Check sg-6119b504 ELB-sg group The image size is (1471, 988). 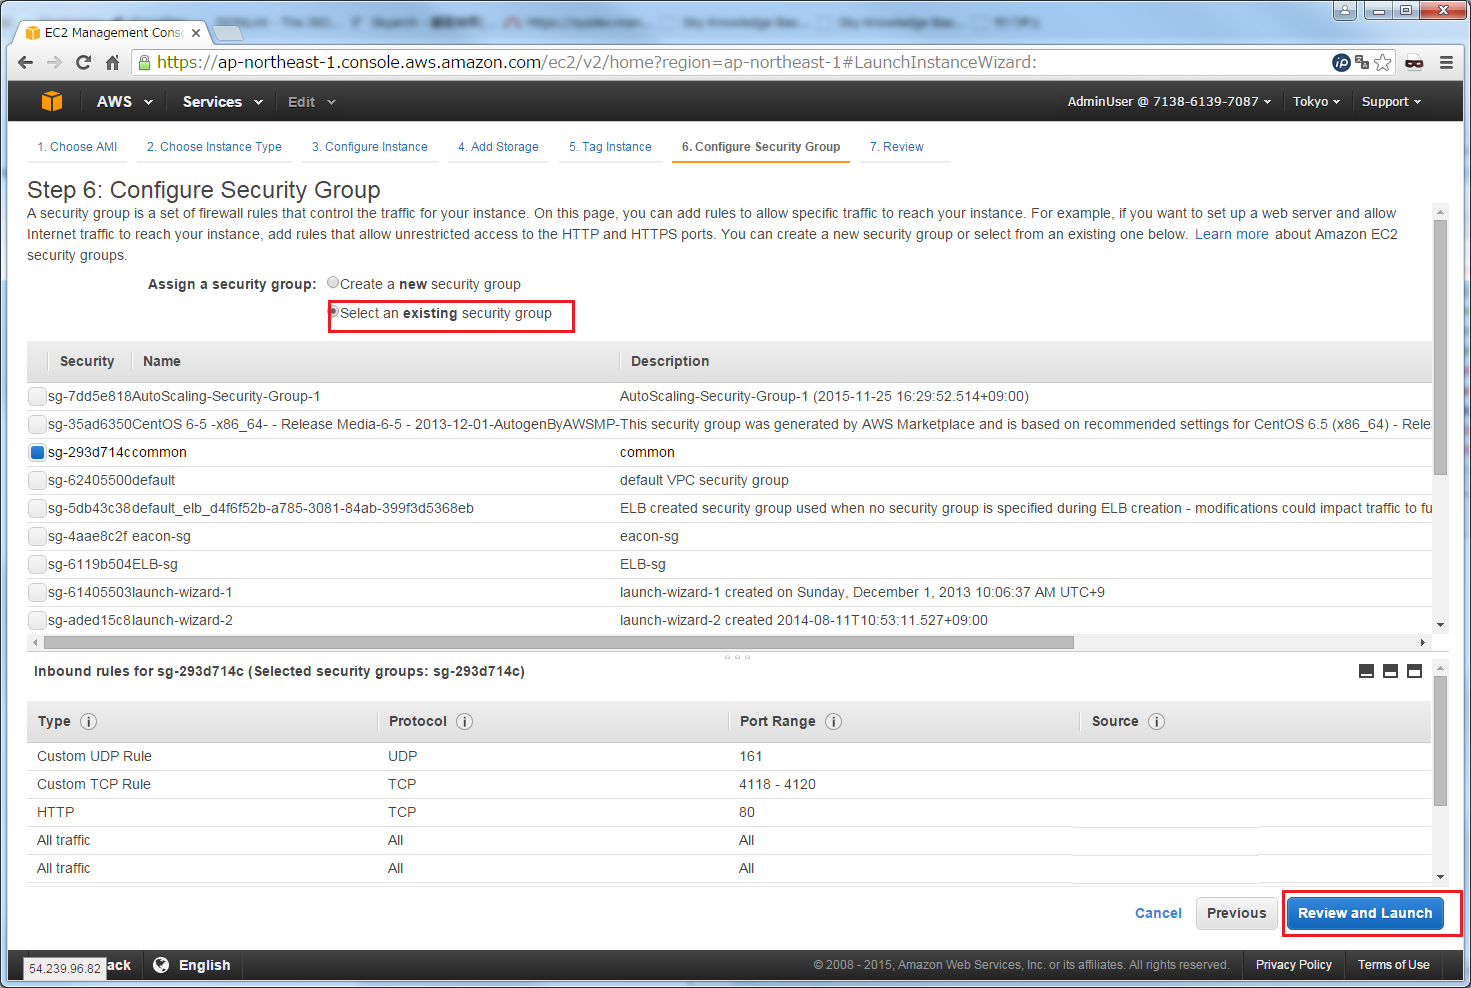(37, 564)
